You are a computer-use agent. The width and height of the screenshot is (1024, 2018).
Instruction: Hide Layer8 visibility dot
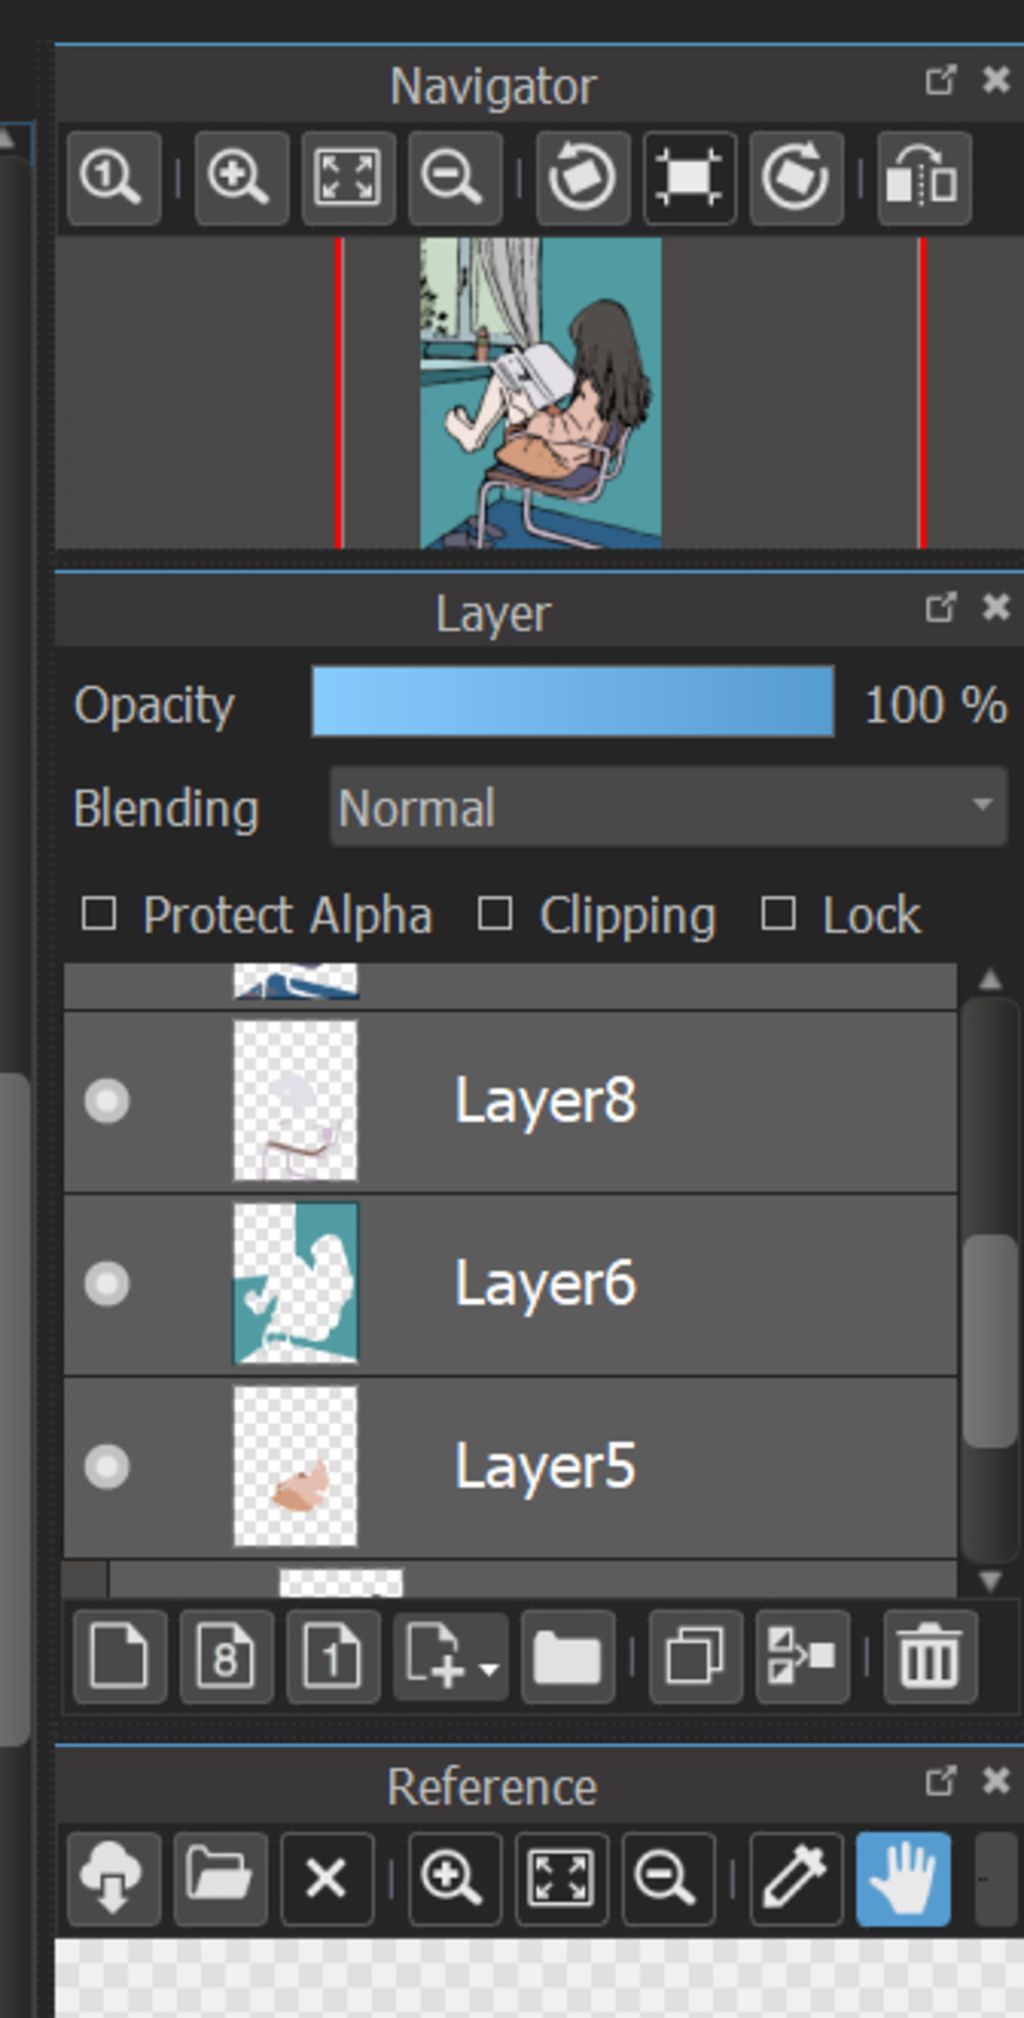click(x=107, y=1101)
